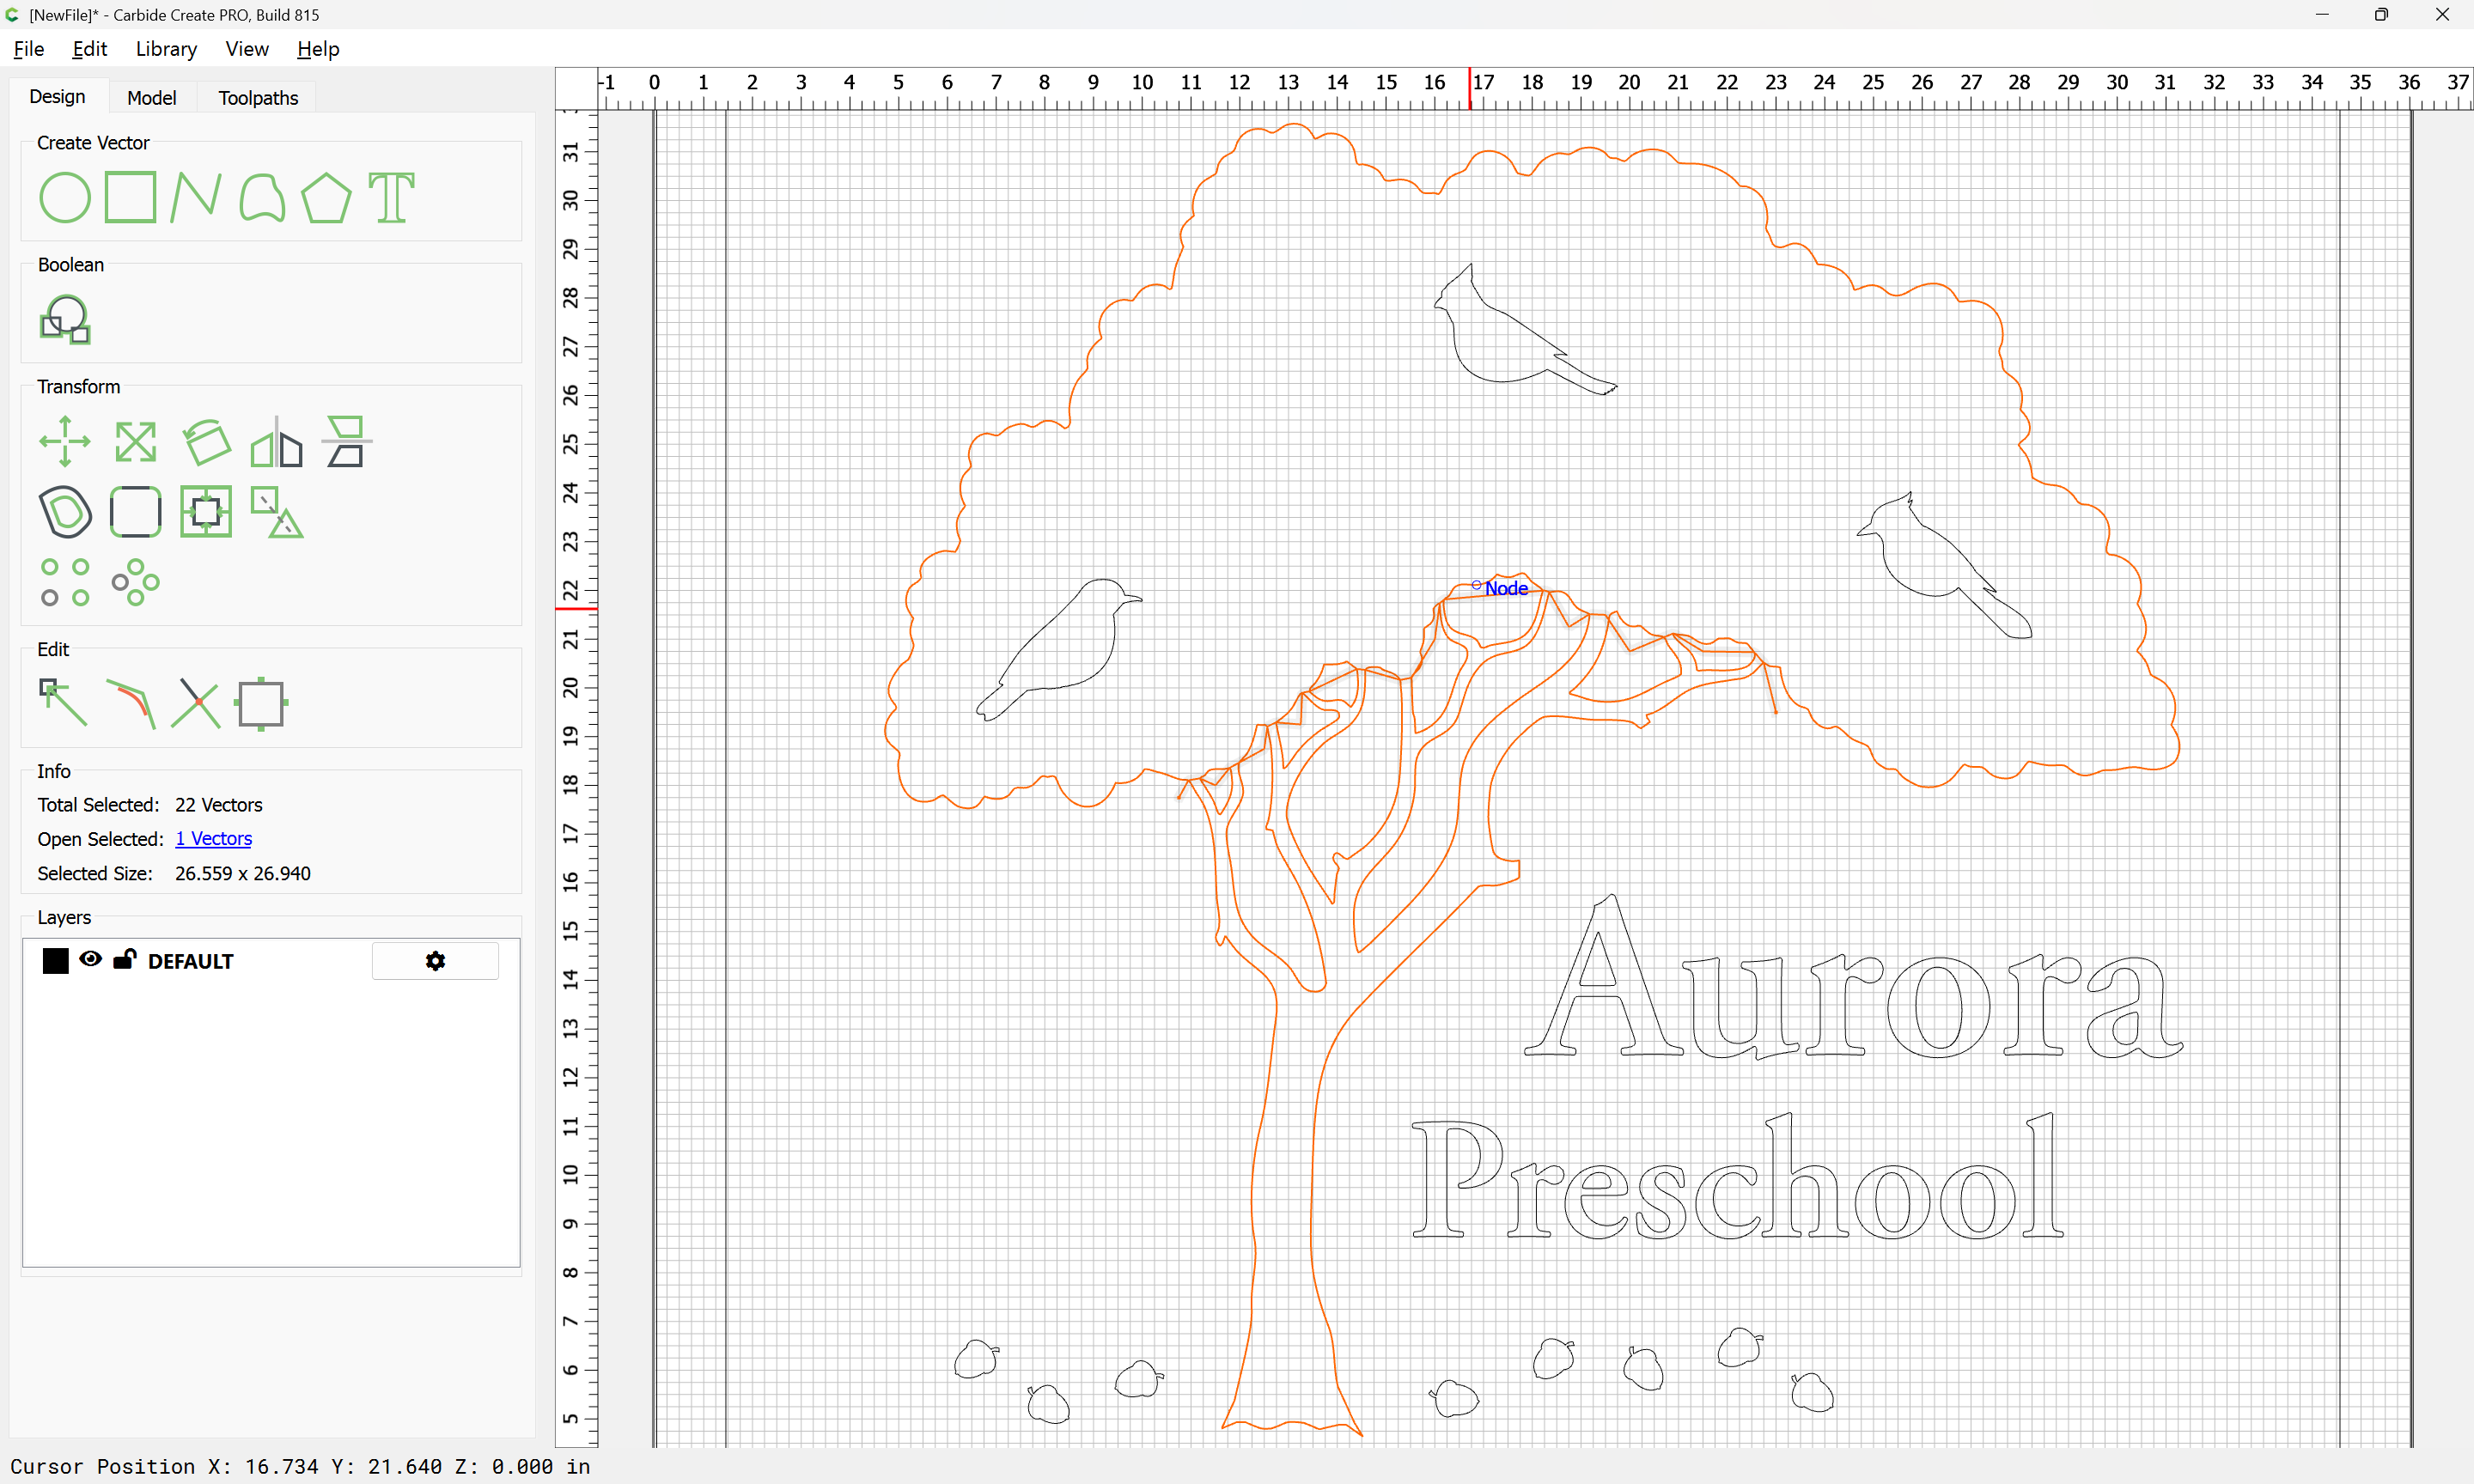Click the 'Selected Size: 26.559 x 26.940' text

(x=174, y=873)
